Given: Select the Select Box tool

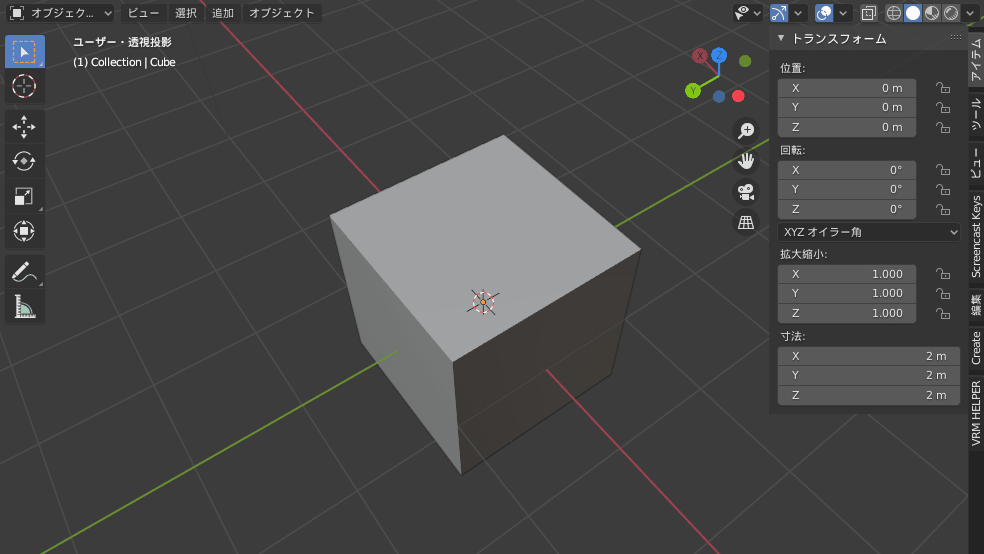Looking at the screenshot, I should click(x=24, y=51).
